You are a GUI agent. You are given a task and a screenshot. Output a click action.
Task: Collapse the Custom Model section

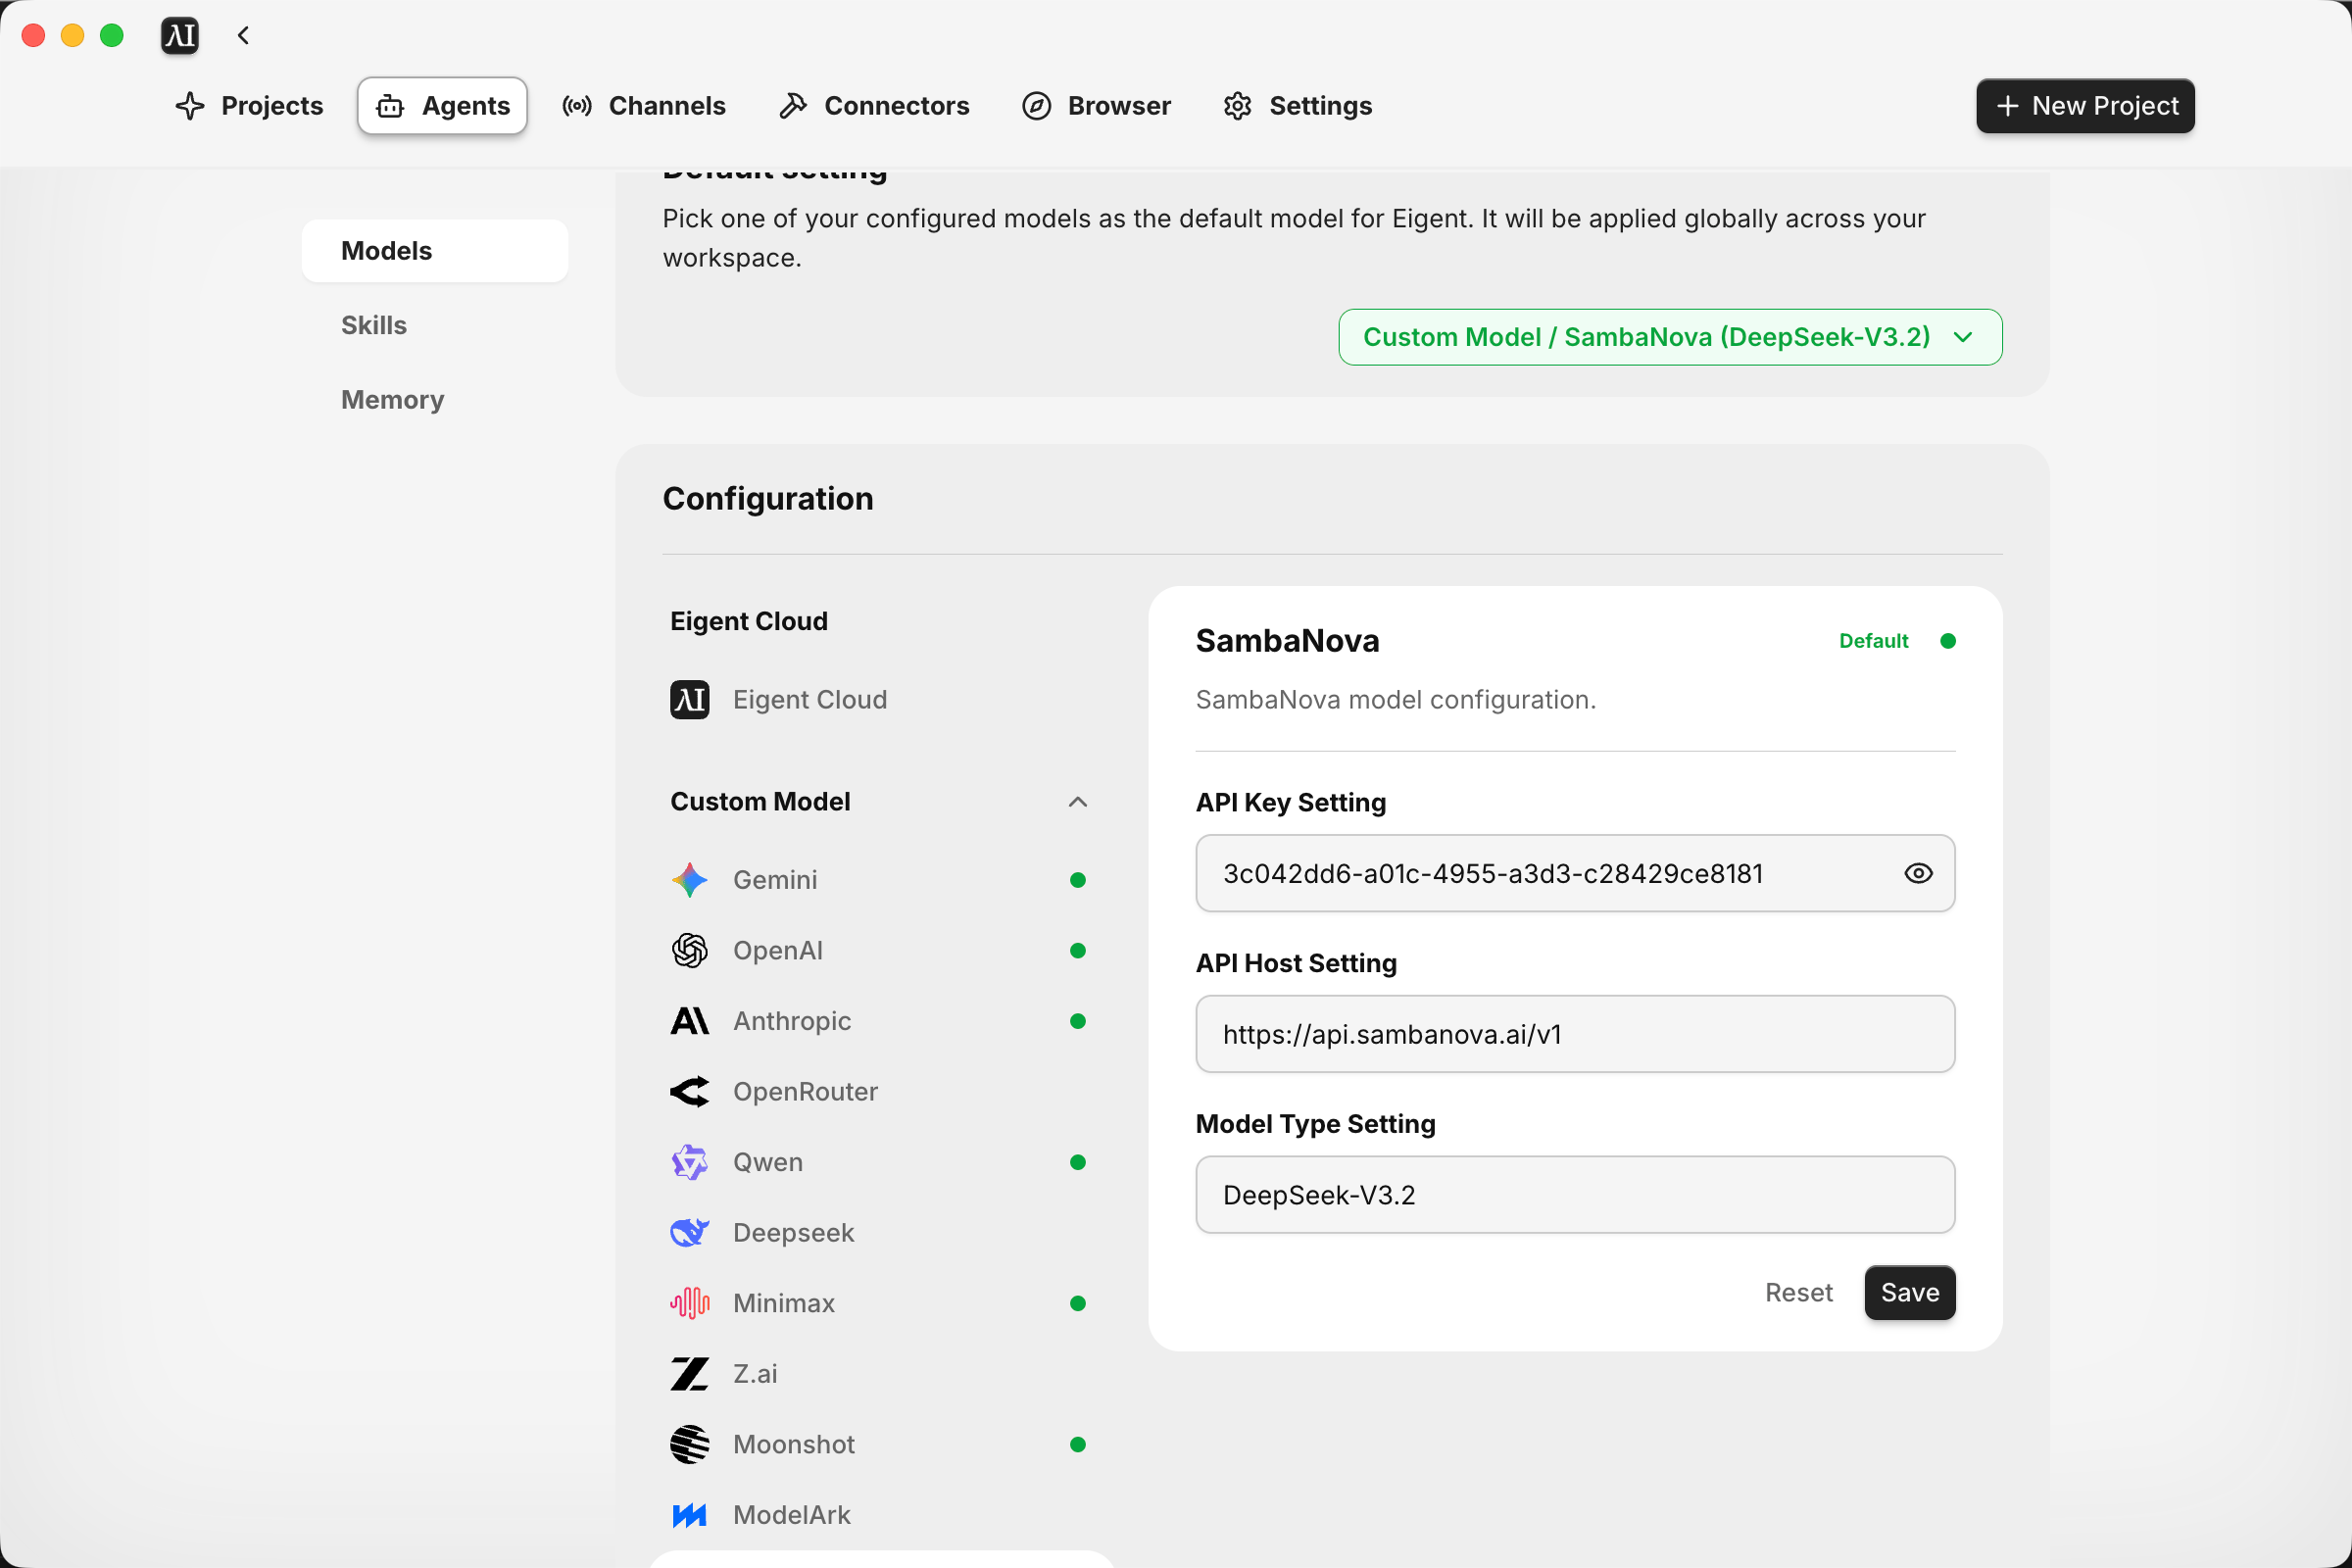pyautogui.click(x=1077, y=802)
